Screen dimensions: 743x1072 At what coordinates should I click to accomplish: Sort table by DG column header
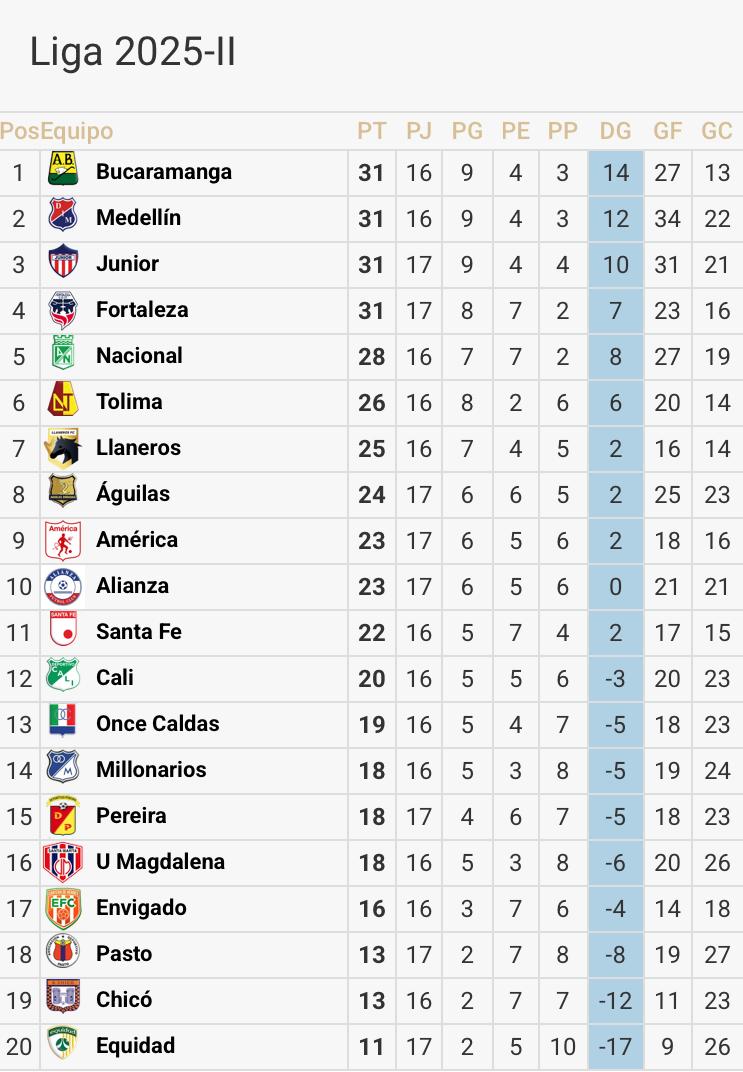point(615,131)
